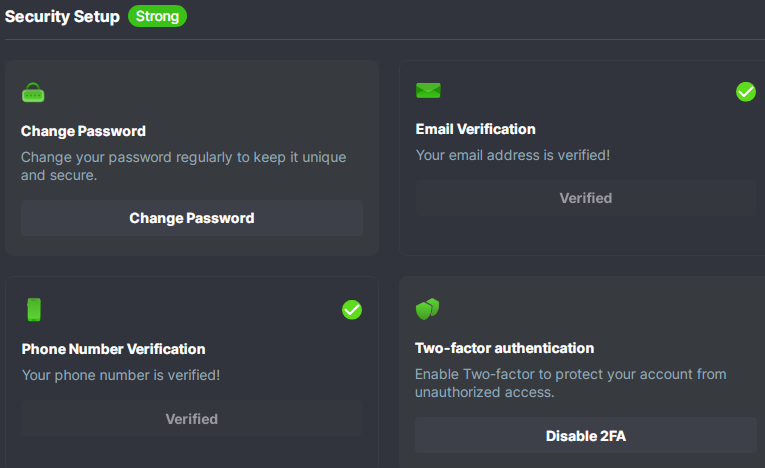Screen dimensions: 765x468
Task: Select the Security Setup heading
Action: [62, 17]
